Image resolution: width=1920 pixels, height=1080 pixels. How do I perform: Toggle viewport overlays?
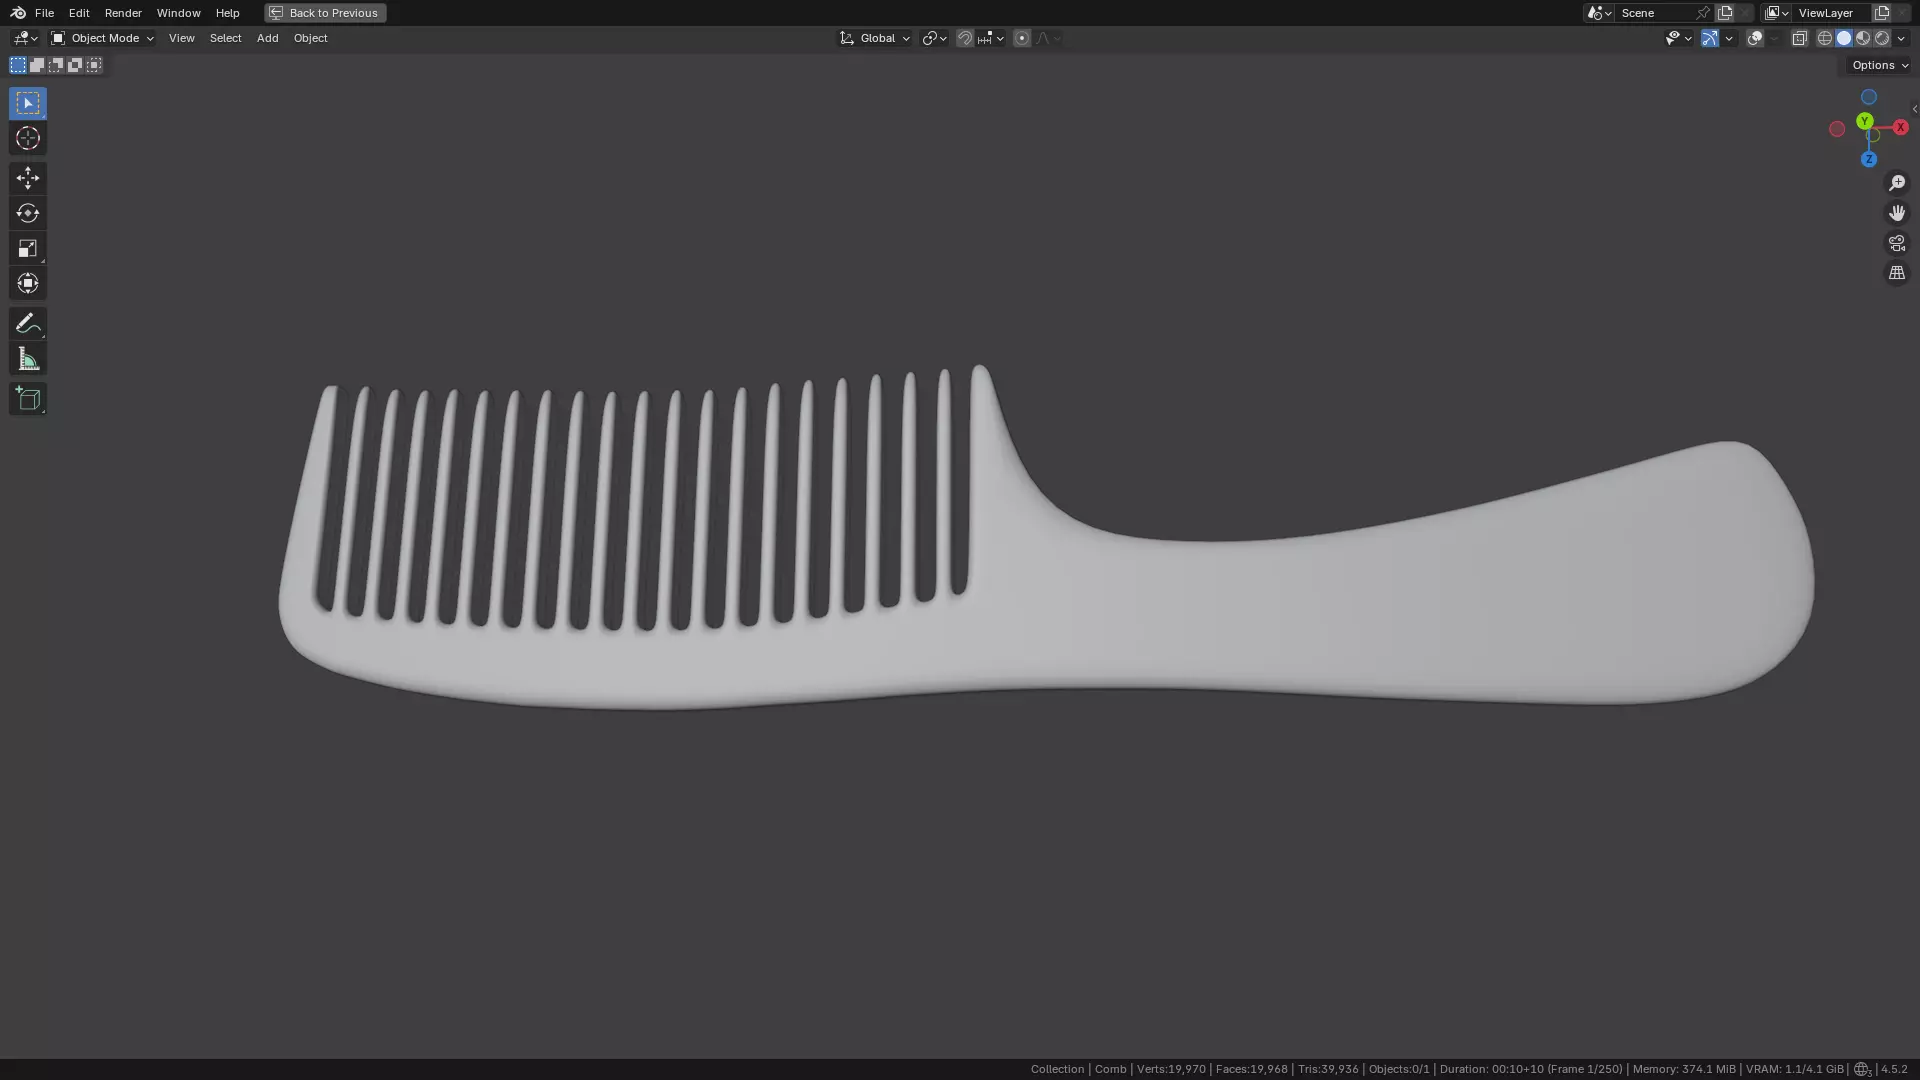(1755, 38)
